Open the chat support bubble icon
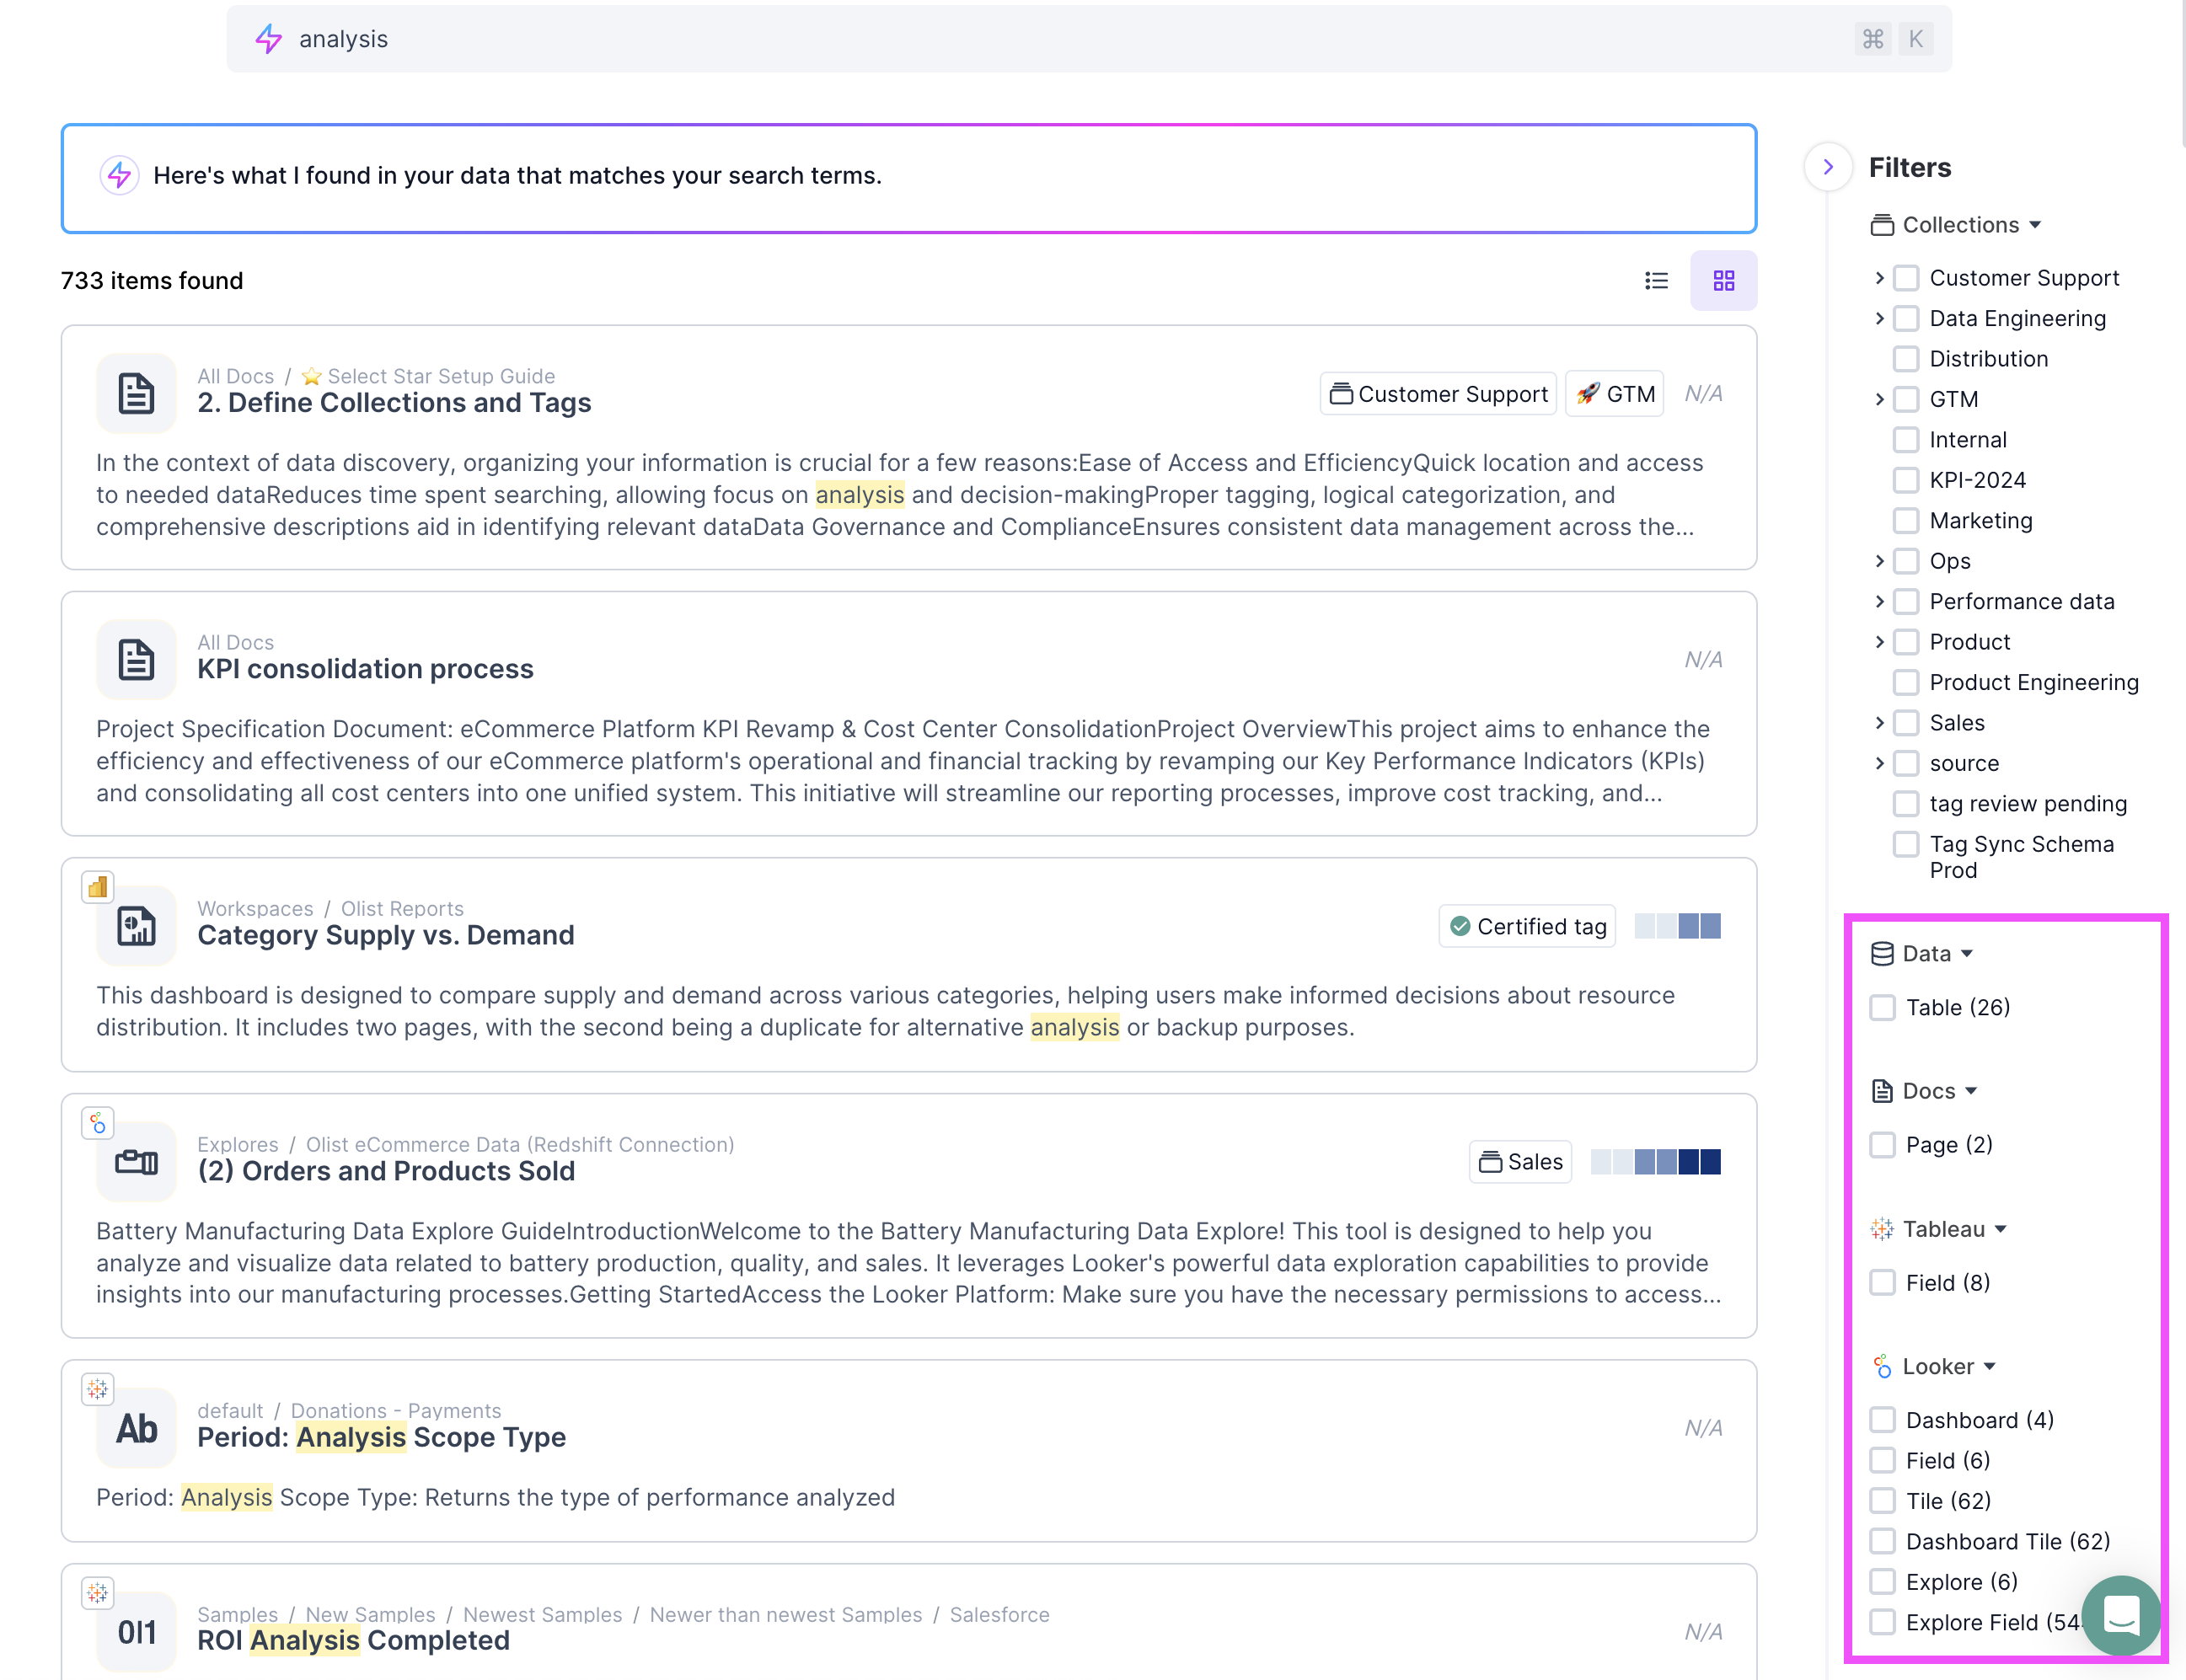This screenshot has height=1680, width=2186. point(2120,1615)
